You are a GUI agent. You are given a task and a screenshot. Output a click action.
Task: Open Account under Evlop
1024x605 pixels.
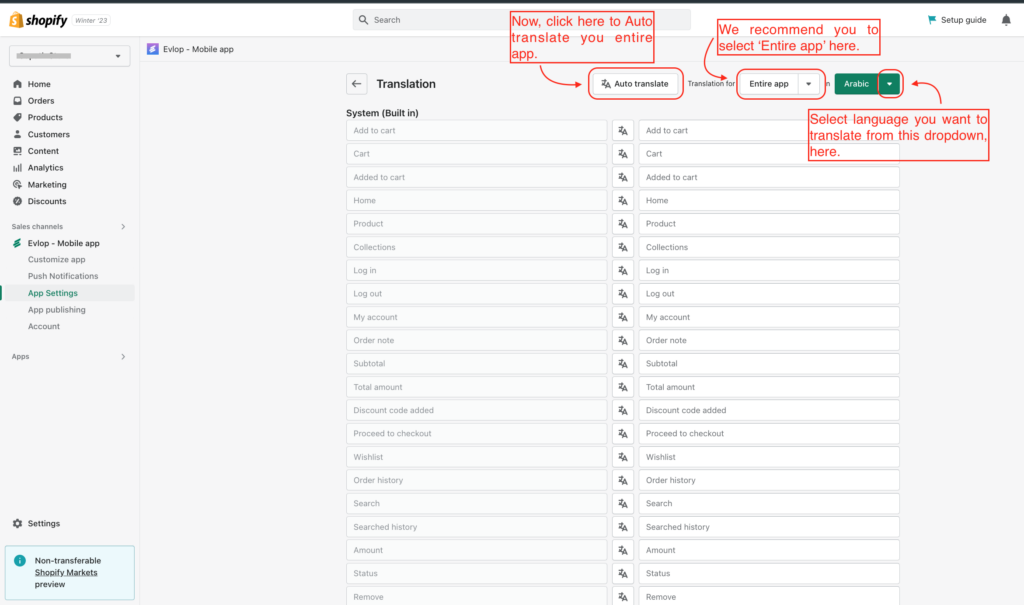(44, 327)
